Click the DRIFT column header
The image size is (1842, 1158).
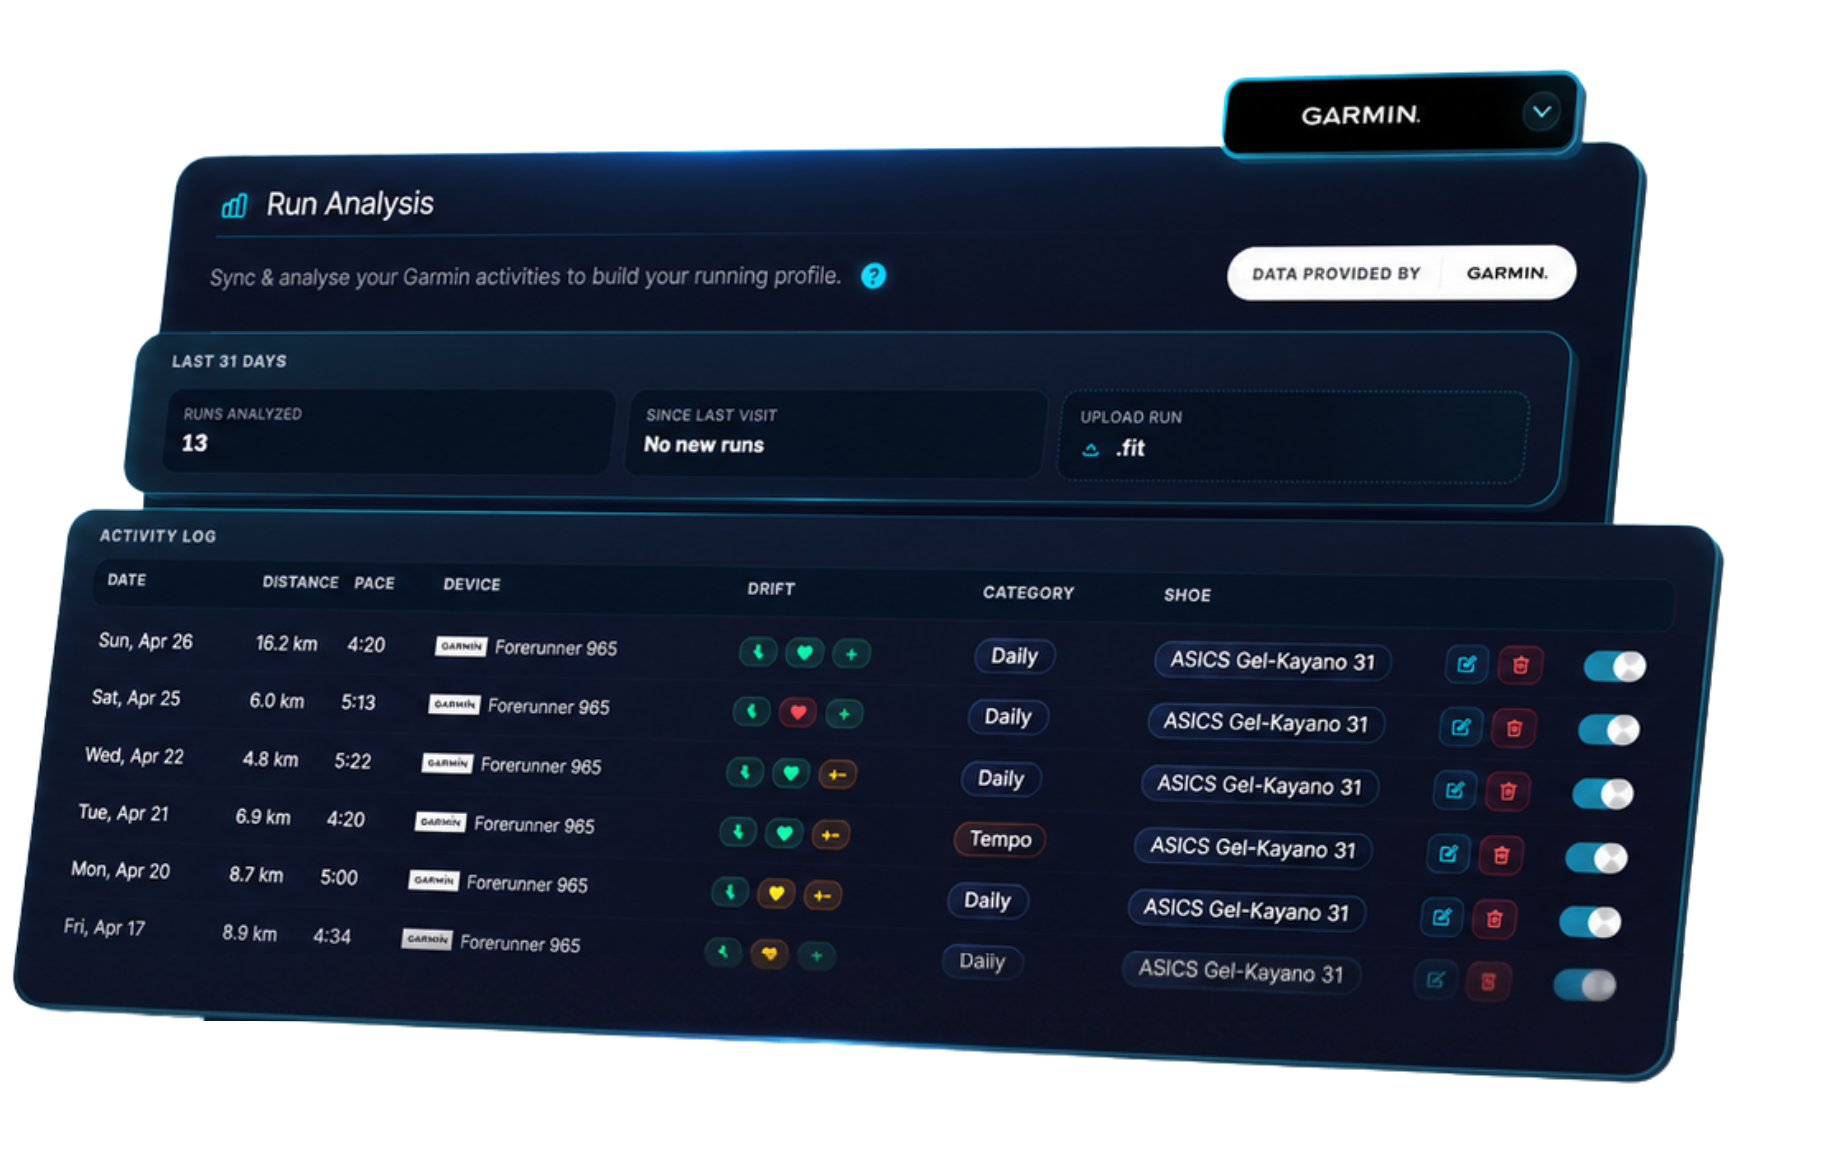click(770, 589)
